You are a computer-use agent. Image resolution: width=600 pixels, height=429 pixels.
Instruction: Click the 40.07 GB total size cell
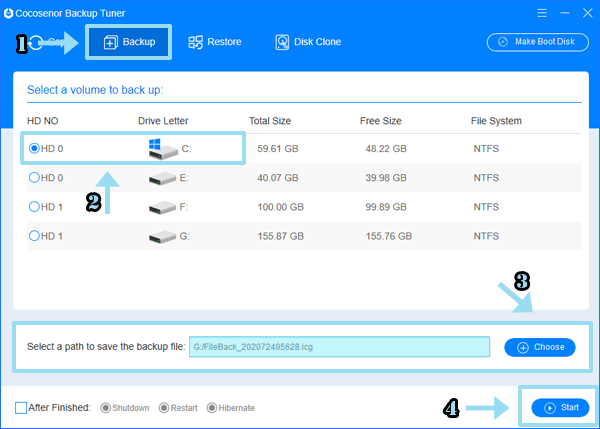[278, 178]
